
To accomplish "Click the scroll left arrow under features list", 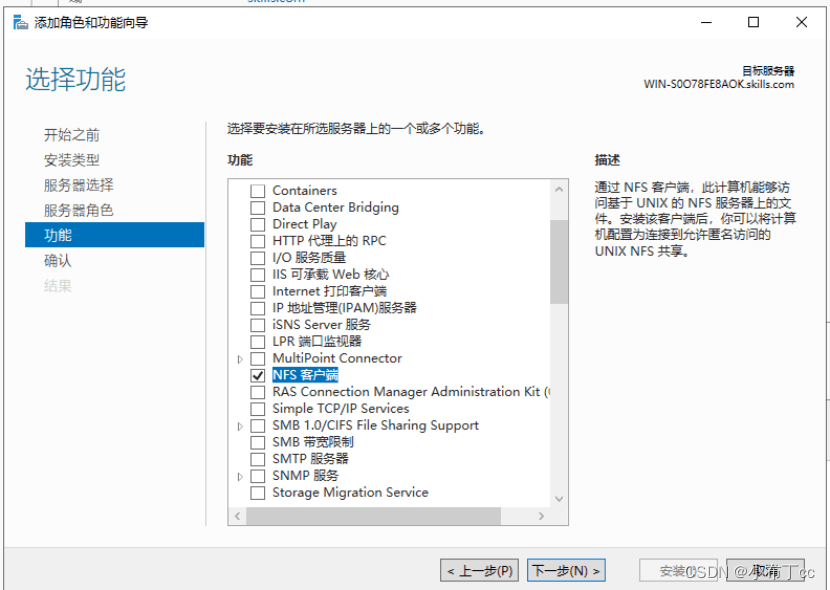I will coord(238,516).
